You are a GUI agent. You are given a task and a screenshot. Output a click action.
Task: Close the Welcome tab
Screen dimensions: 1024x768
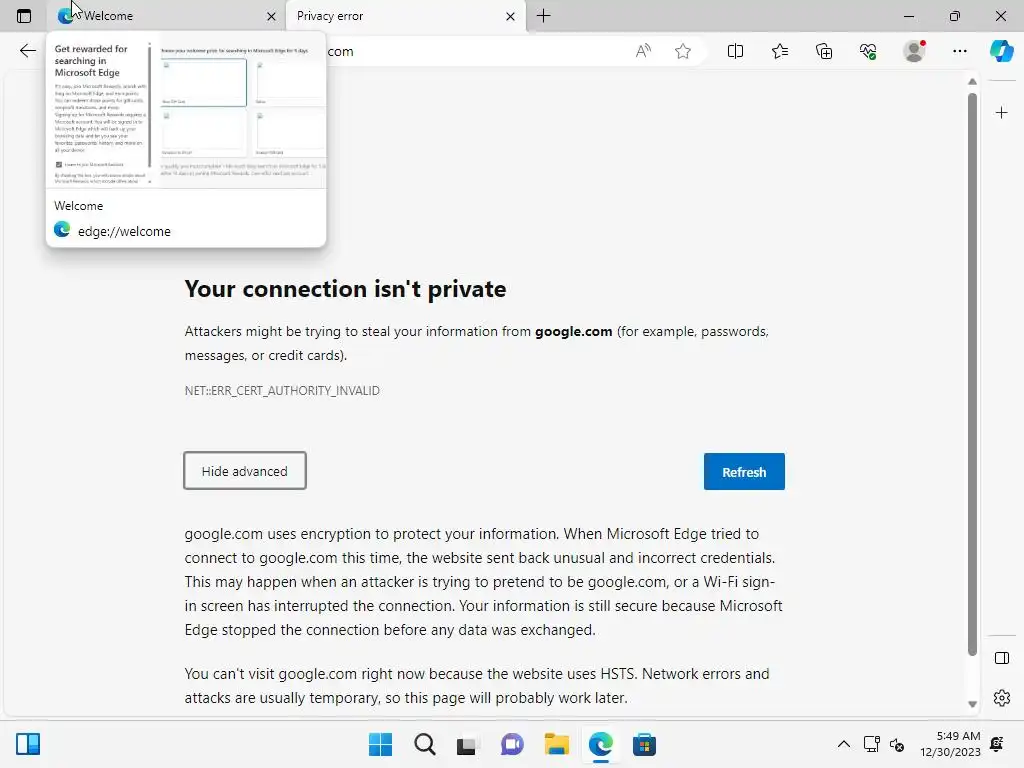(x=271, y=16)
